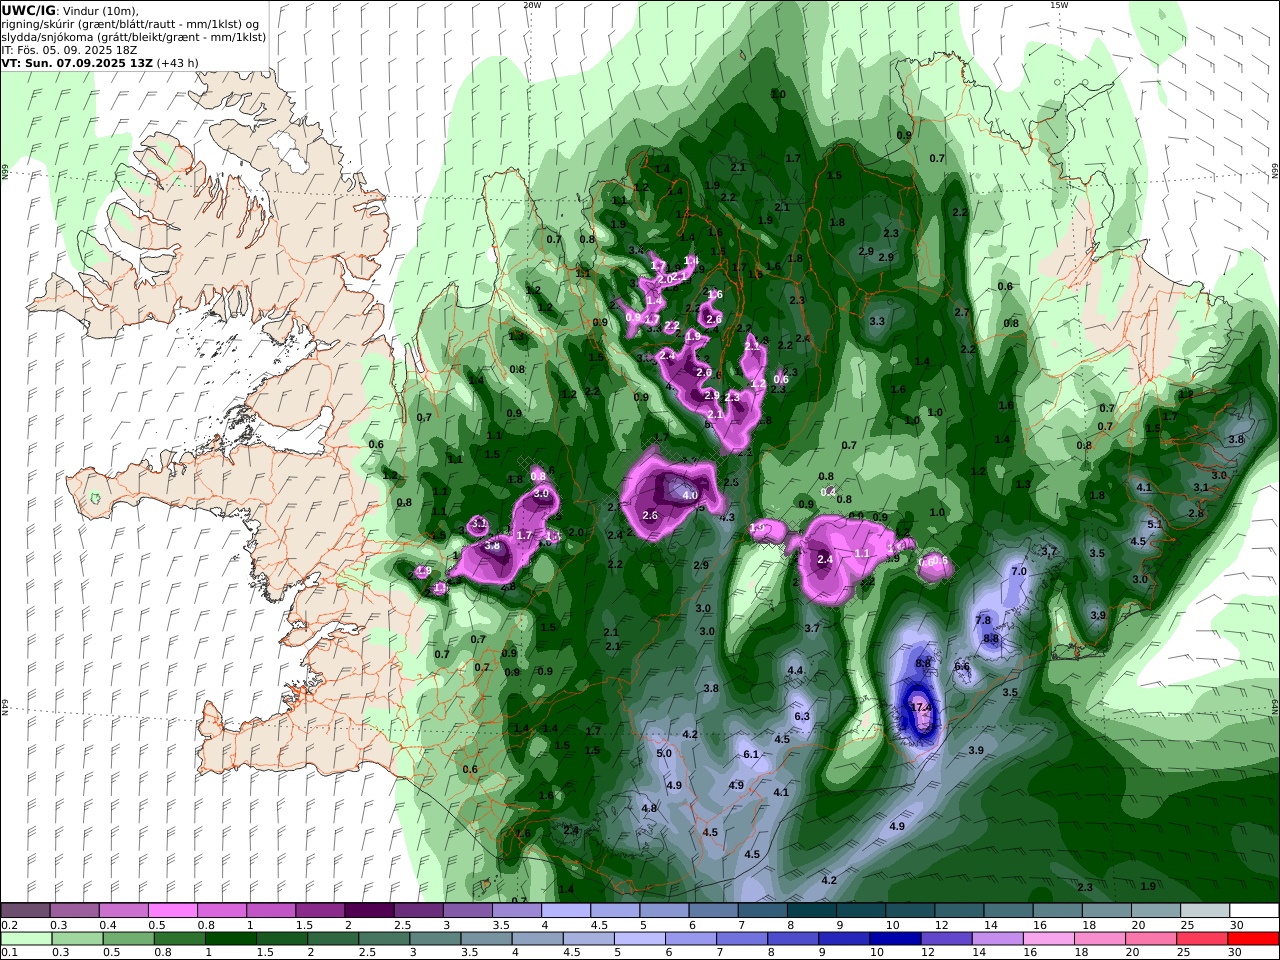Click the 0.2 swatch in the upper snow legend
This screenshot has width=1280, height=960.
(25, 911)
